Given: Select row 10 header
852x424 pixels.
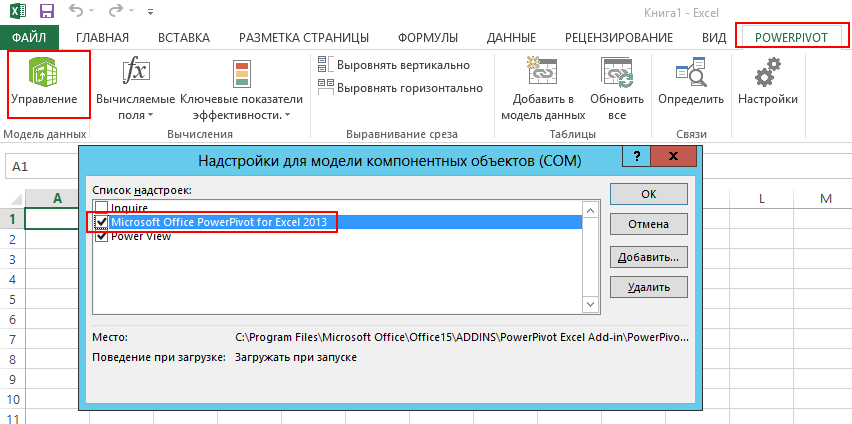Looking at the screenshot, I should [x=14, y=400].
